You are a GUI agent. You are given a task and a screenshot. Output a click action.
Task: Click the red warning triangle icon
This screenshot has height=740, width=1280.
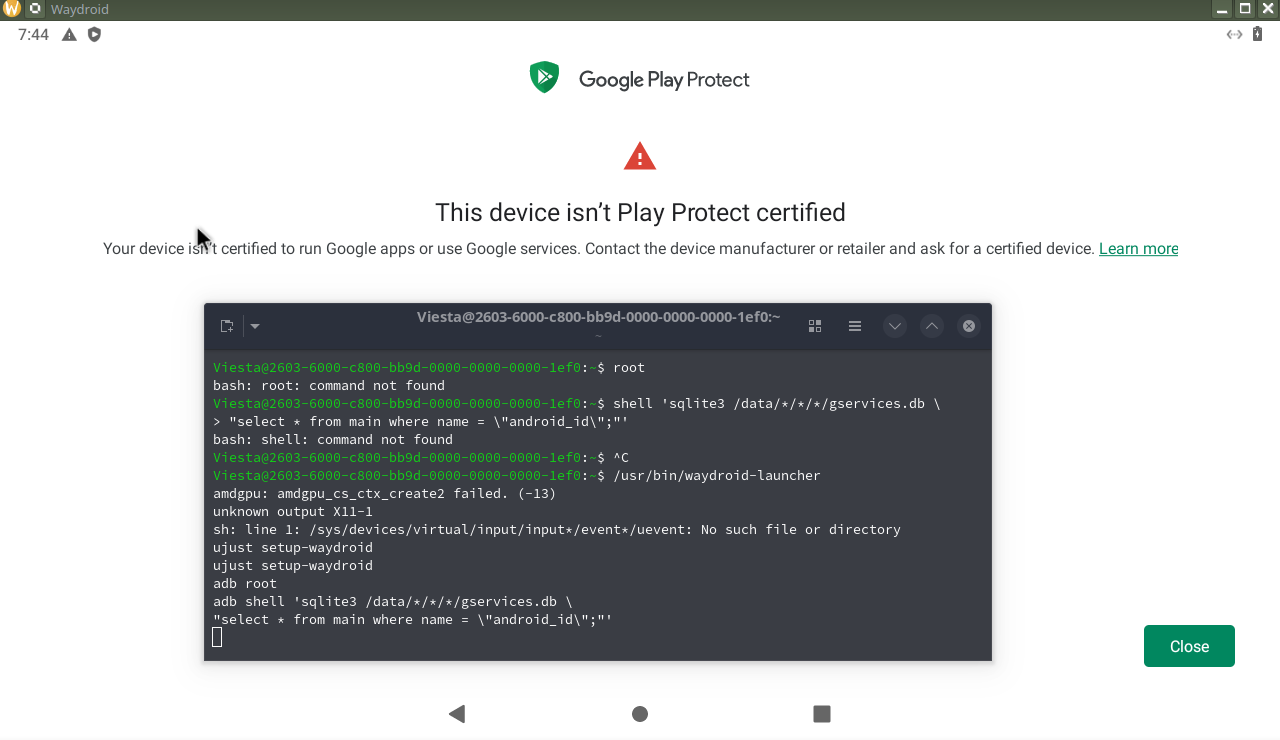(640, 156)
